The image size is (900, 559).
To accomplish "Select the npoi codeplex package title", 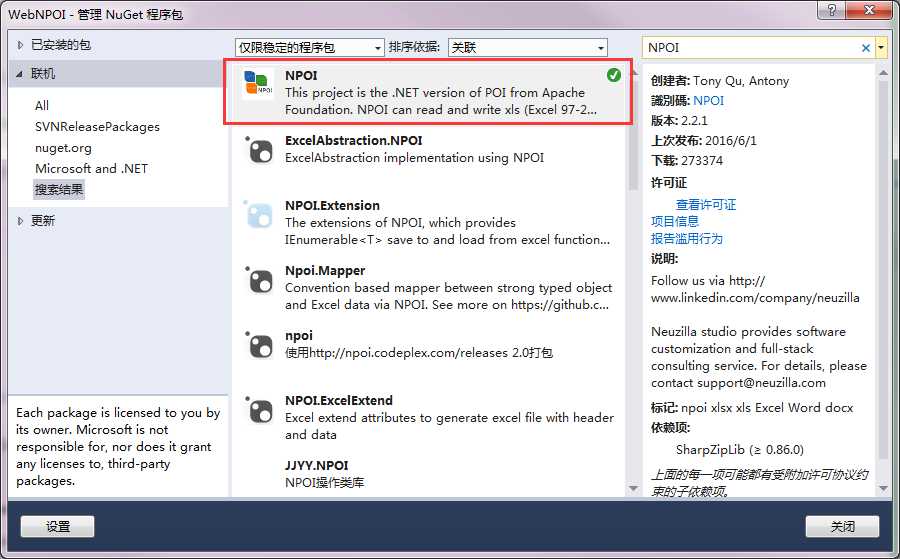I will pyautogui.click(x=299, y=336).
